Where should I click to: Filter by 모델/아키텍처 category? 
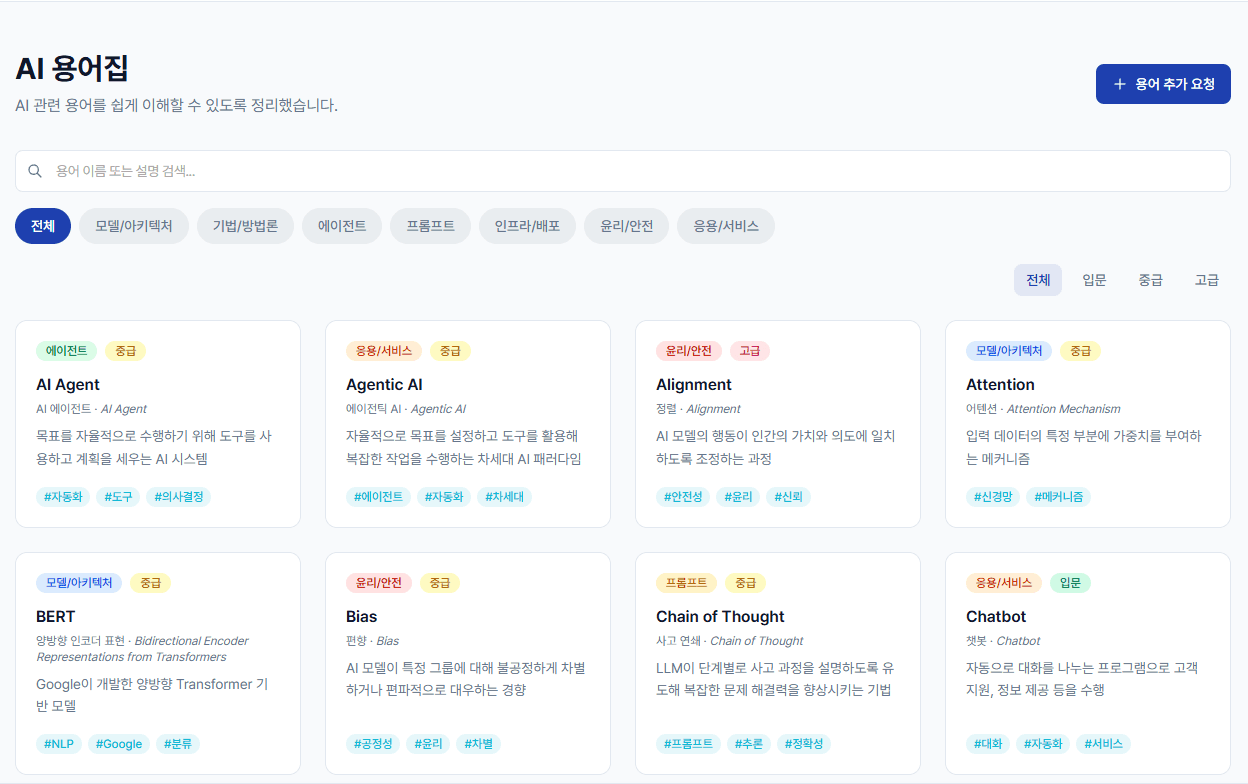tap(134, 226)
